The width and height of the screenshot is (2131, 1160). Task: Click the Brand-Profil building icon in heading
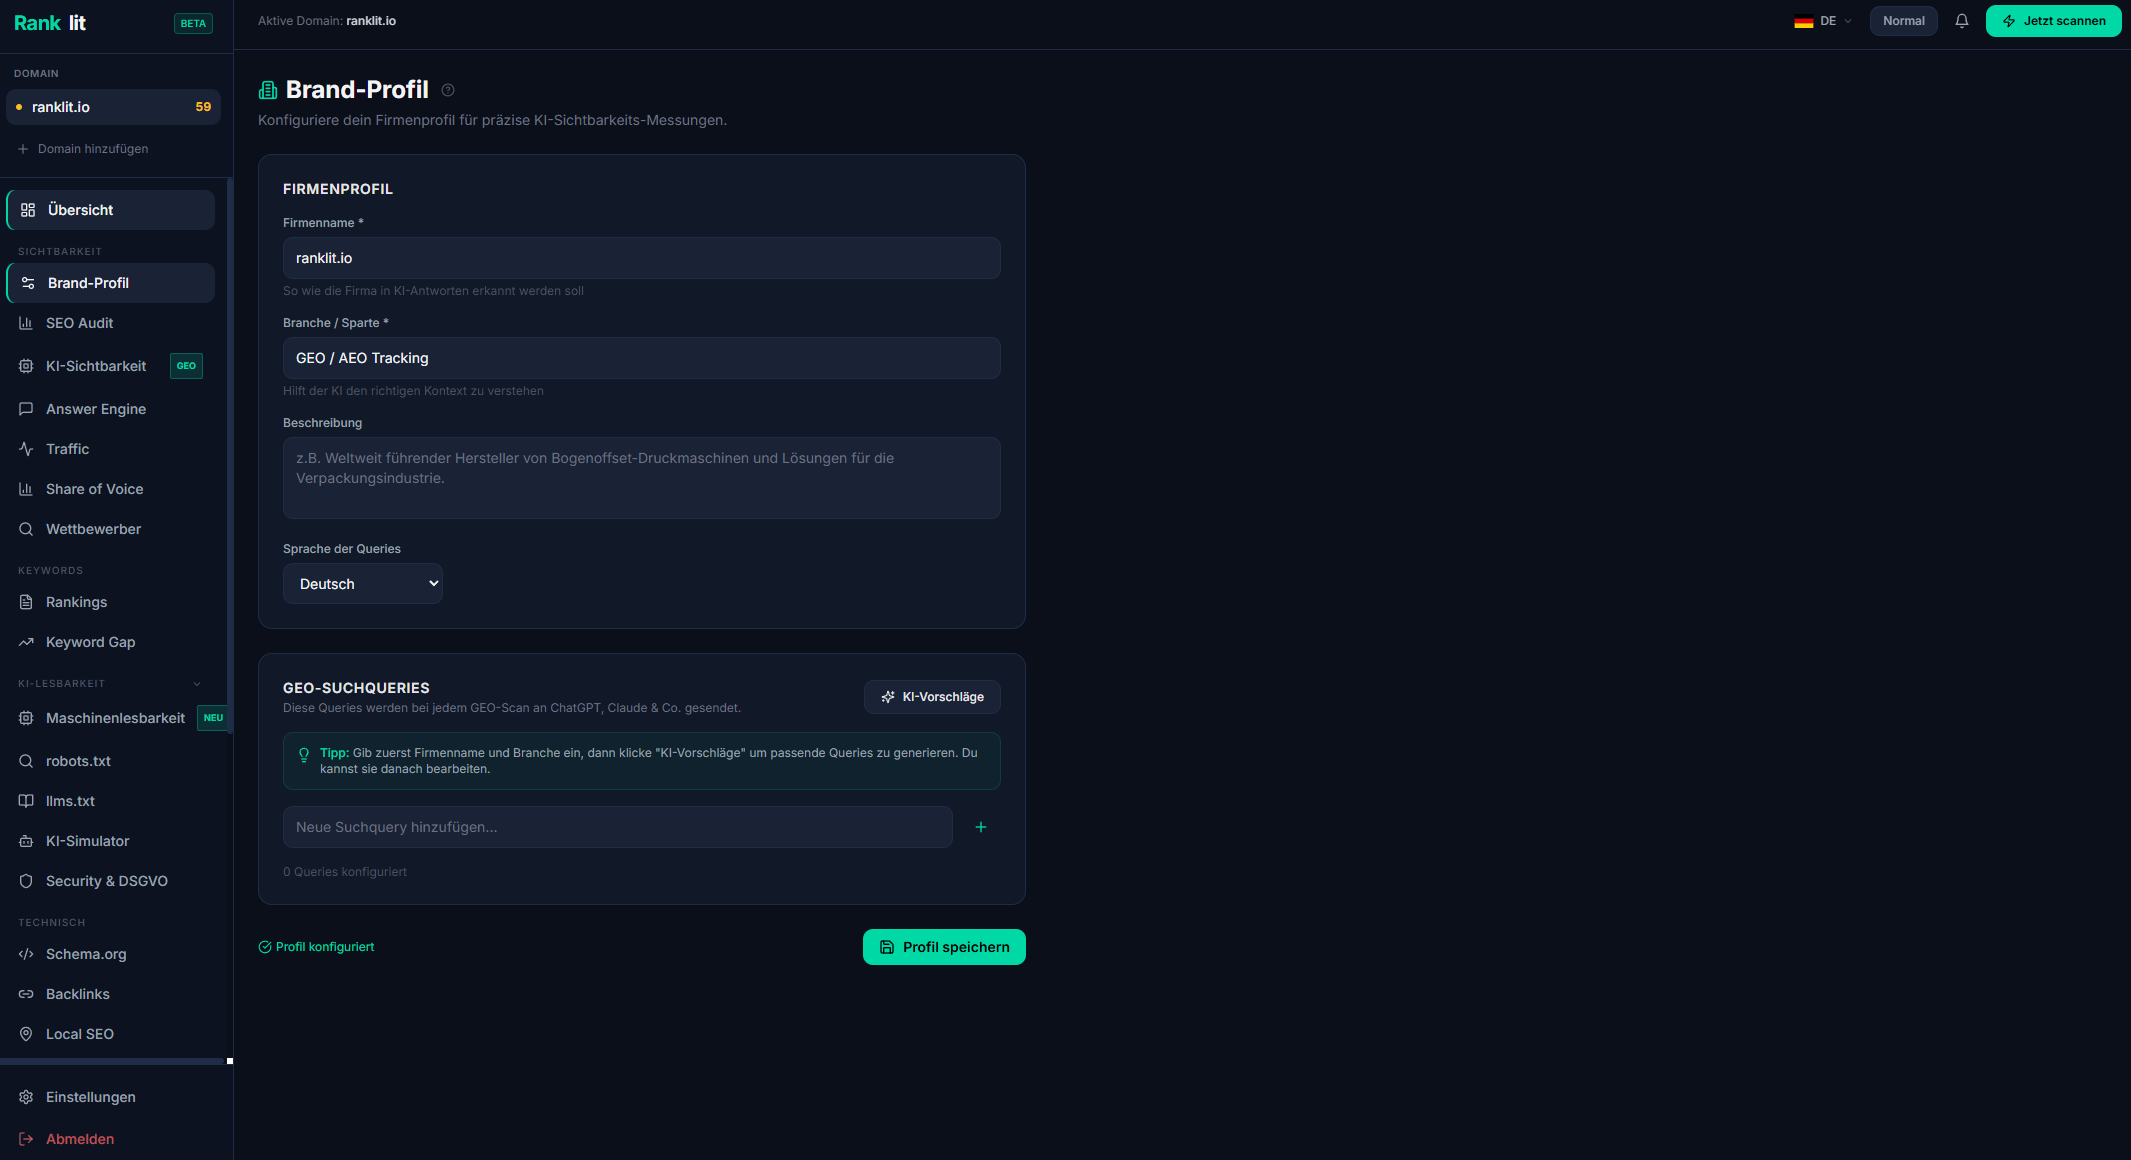[x=268, y=90]
